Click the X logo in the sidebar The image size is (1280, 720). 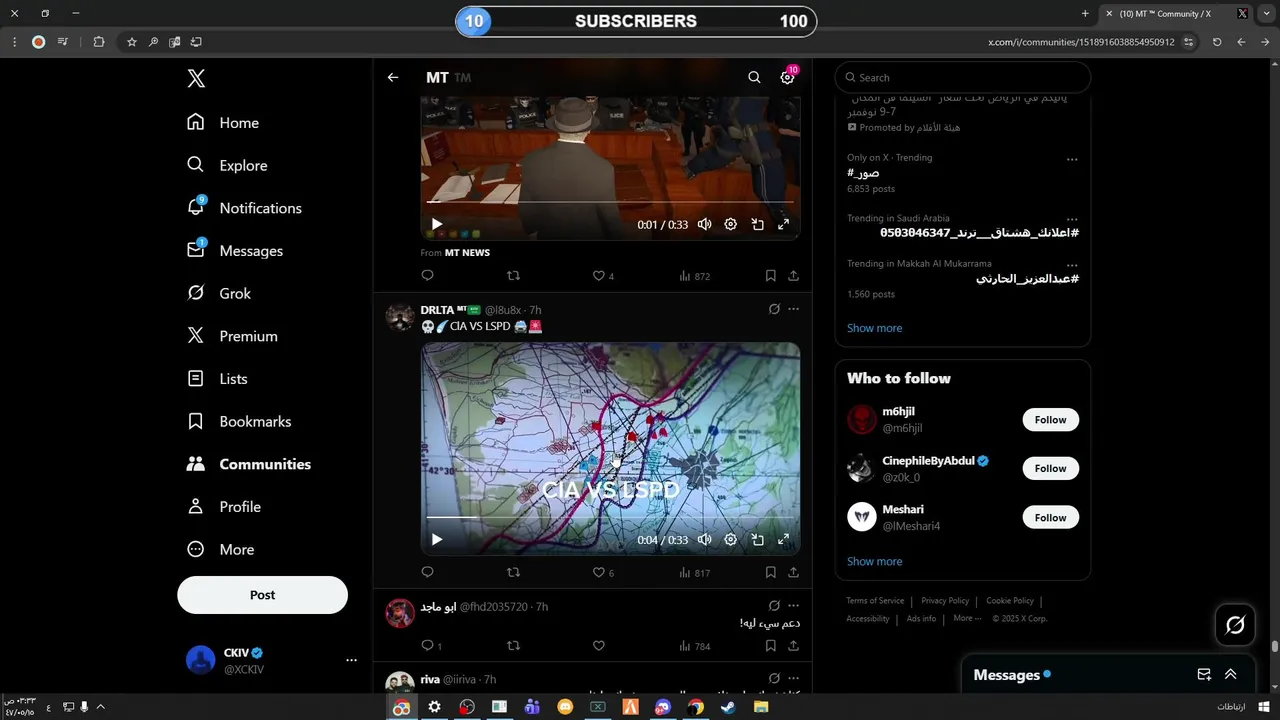click(x=196, y=79)
